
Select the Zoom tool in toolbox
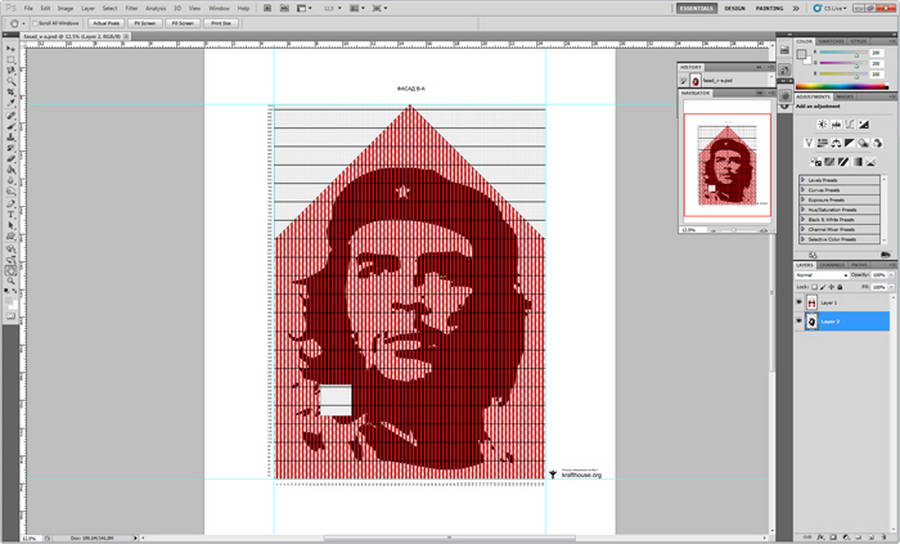(11, 280)
